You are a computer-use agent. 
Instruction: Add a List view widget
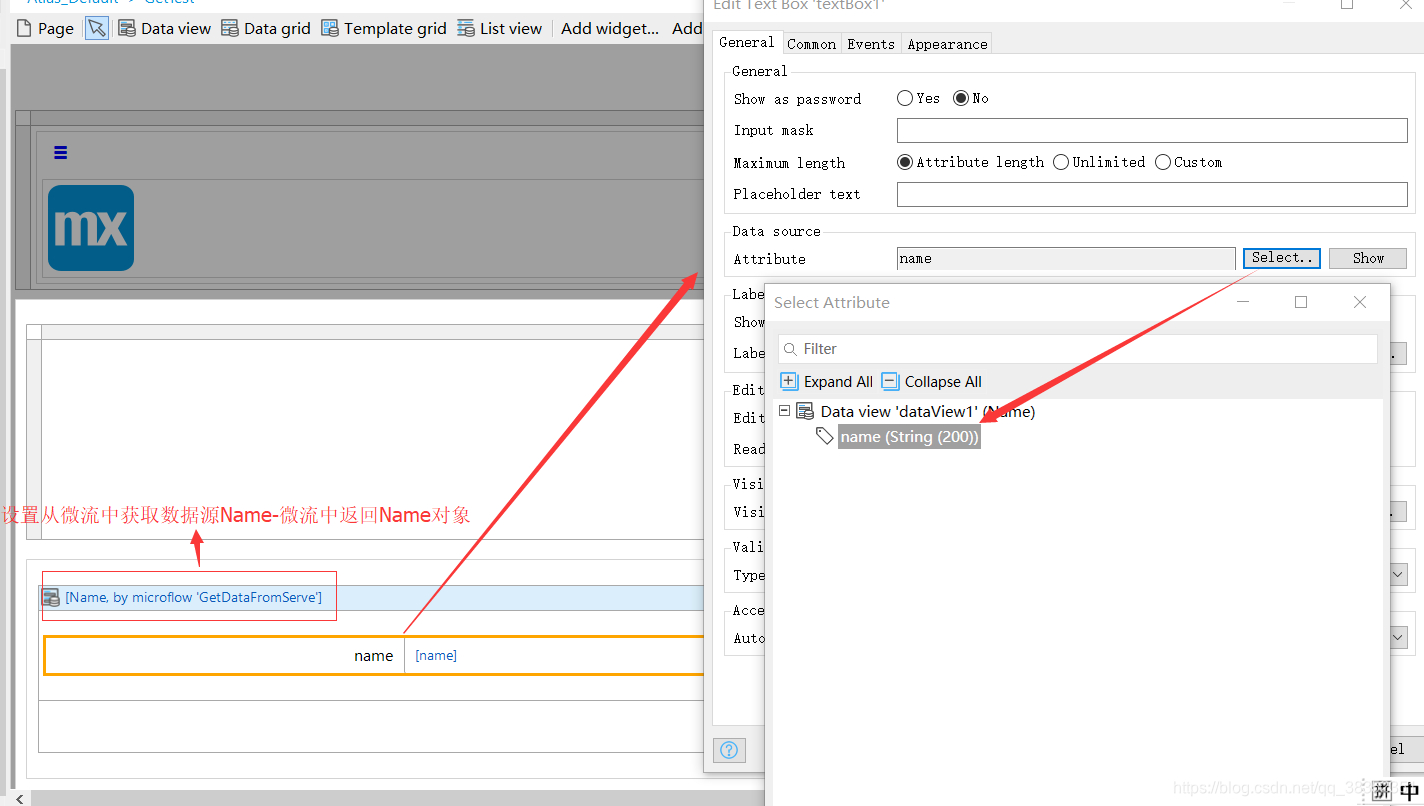pyautogui.click(x=500, y=28)
